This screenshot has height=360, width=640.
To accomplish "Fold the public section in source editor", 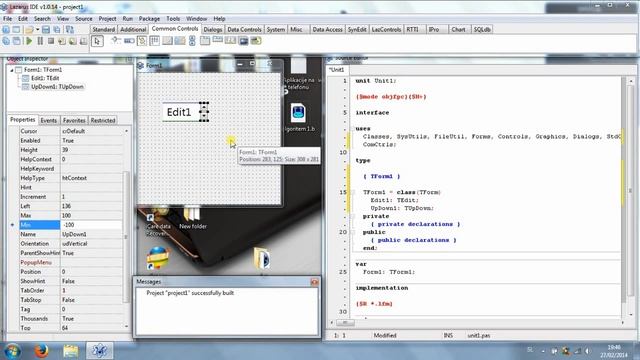I will (352, 232).
